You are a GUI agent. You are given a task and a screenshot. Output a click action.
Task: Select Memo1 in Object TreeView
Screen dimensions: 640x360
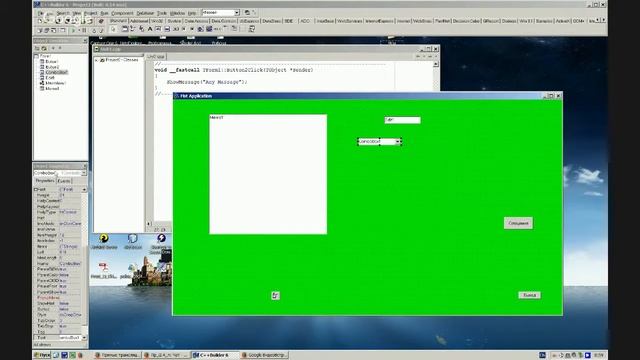coord(52,88)
